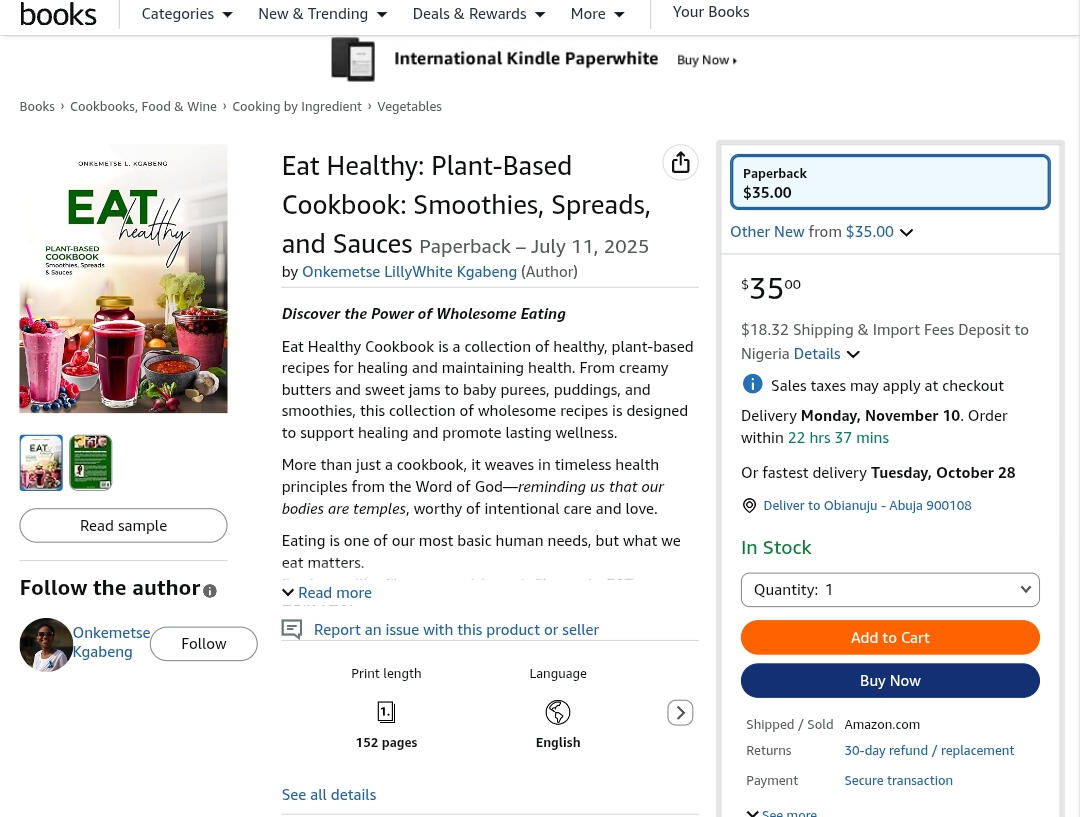
Task: Open the Vegetables breadcrumb link
Action: point(409,106)
